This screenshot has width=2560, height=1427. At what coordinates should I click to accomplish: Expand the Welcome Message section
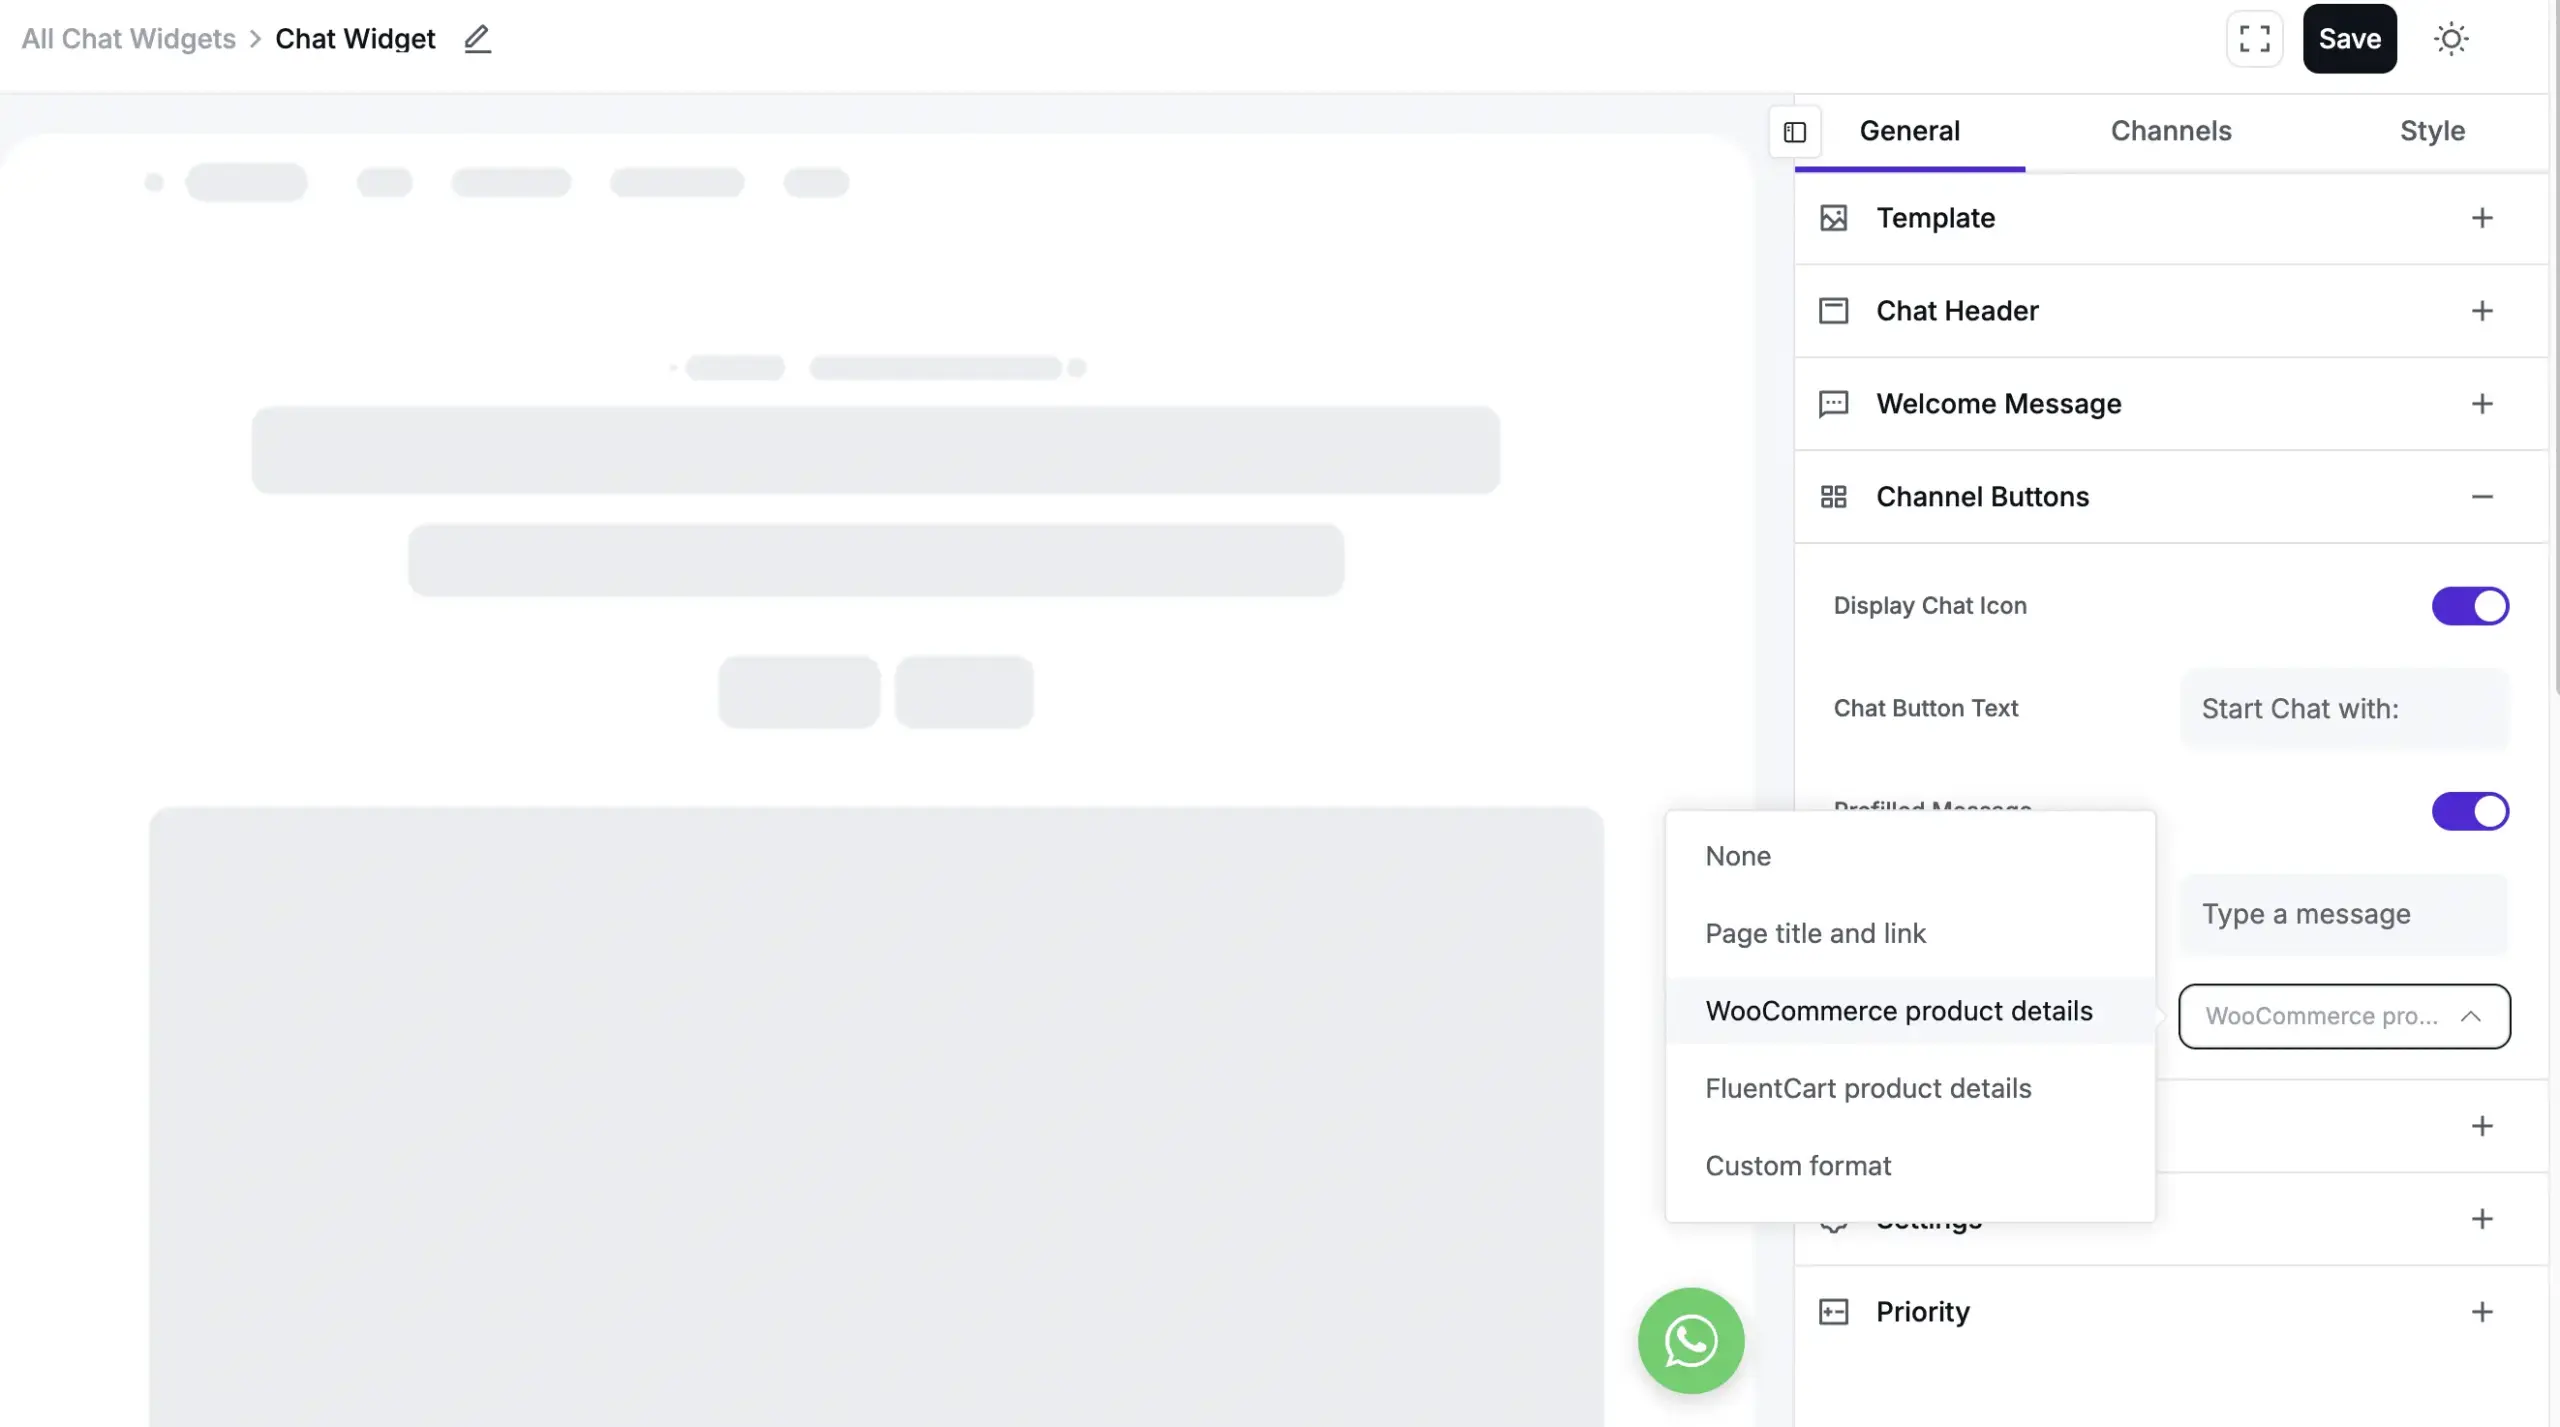click(x=2482, y=404)
